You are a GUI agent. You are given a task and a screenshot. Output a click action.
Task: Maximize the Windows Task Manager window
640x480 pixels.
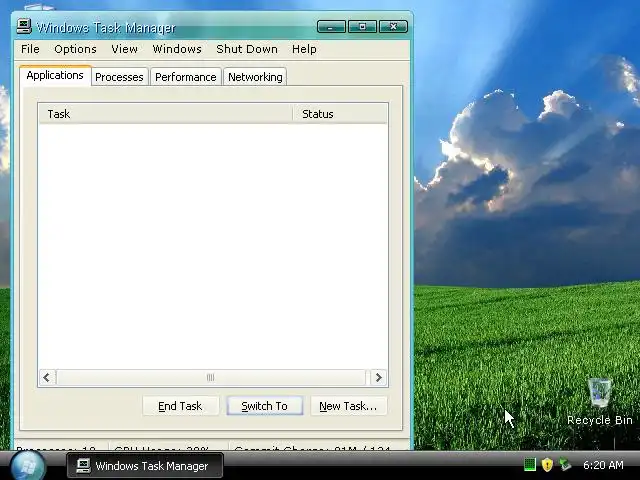click(x=362, y=27)
